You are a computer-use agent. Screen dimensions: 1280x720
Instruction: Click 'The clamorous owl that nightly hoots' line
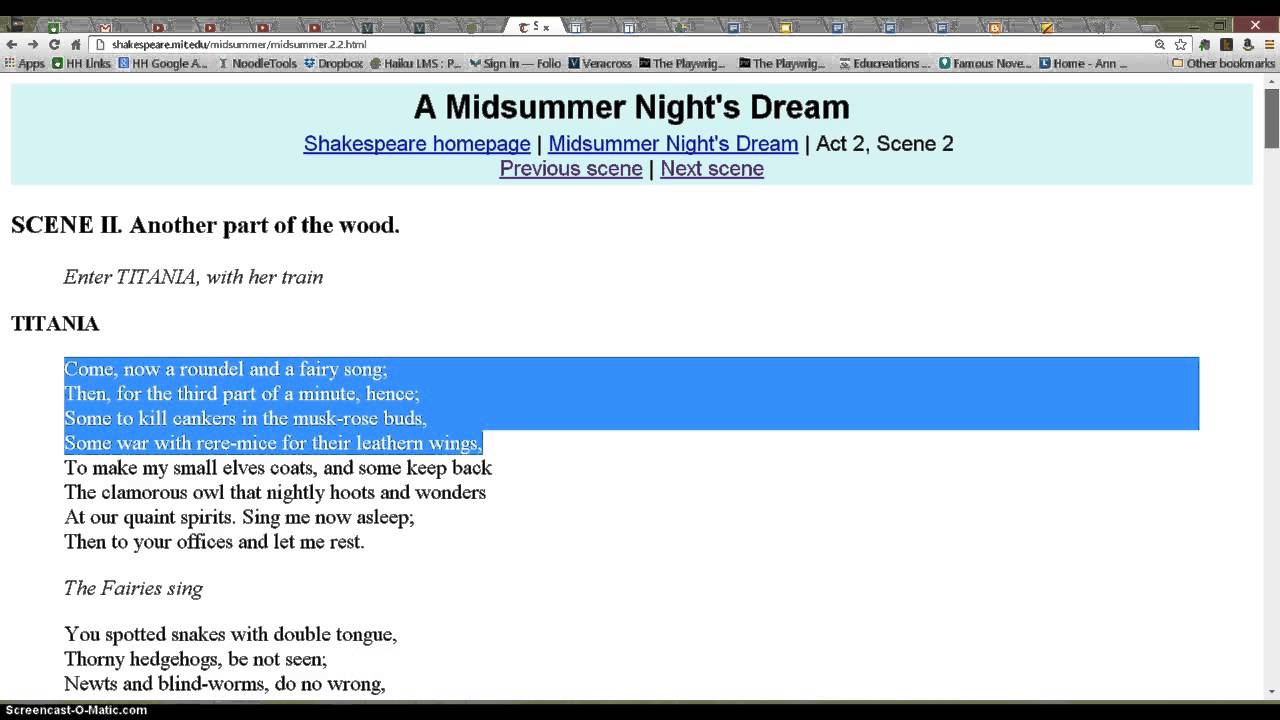tap(275, 493)
